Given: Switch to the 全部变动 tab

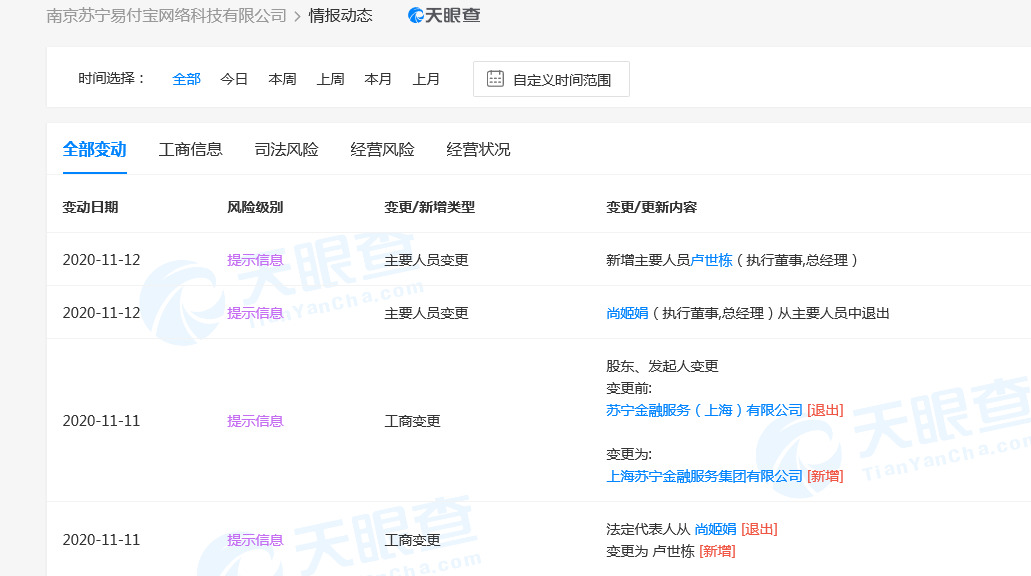Looking at the screenshot, I should pos(95,150).
